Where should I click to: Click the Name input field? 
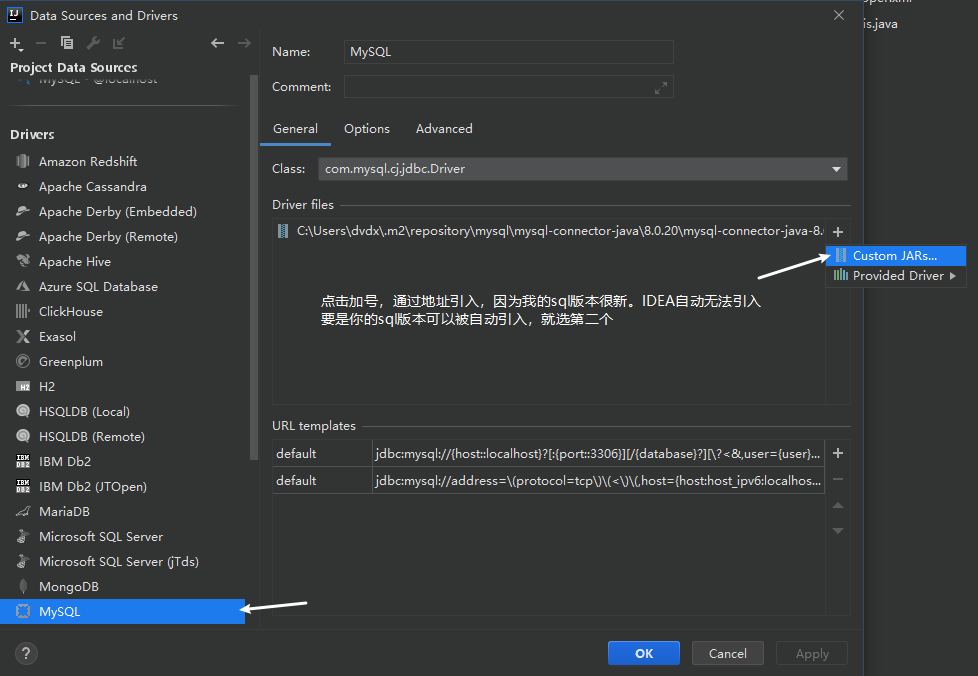[508, 52]
